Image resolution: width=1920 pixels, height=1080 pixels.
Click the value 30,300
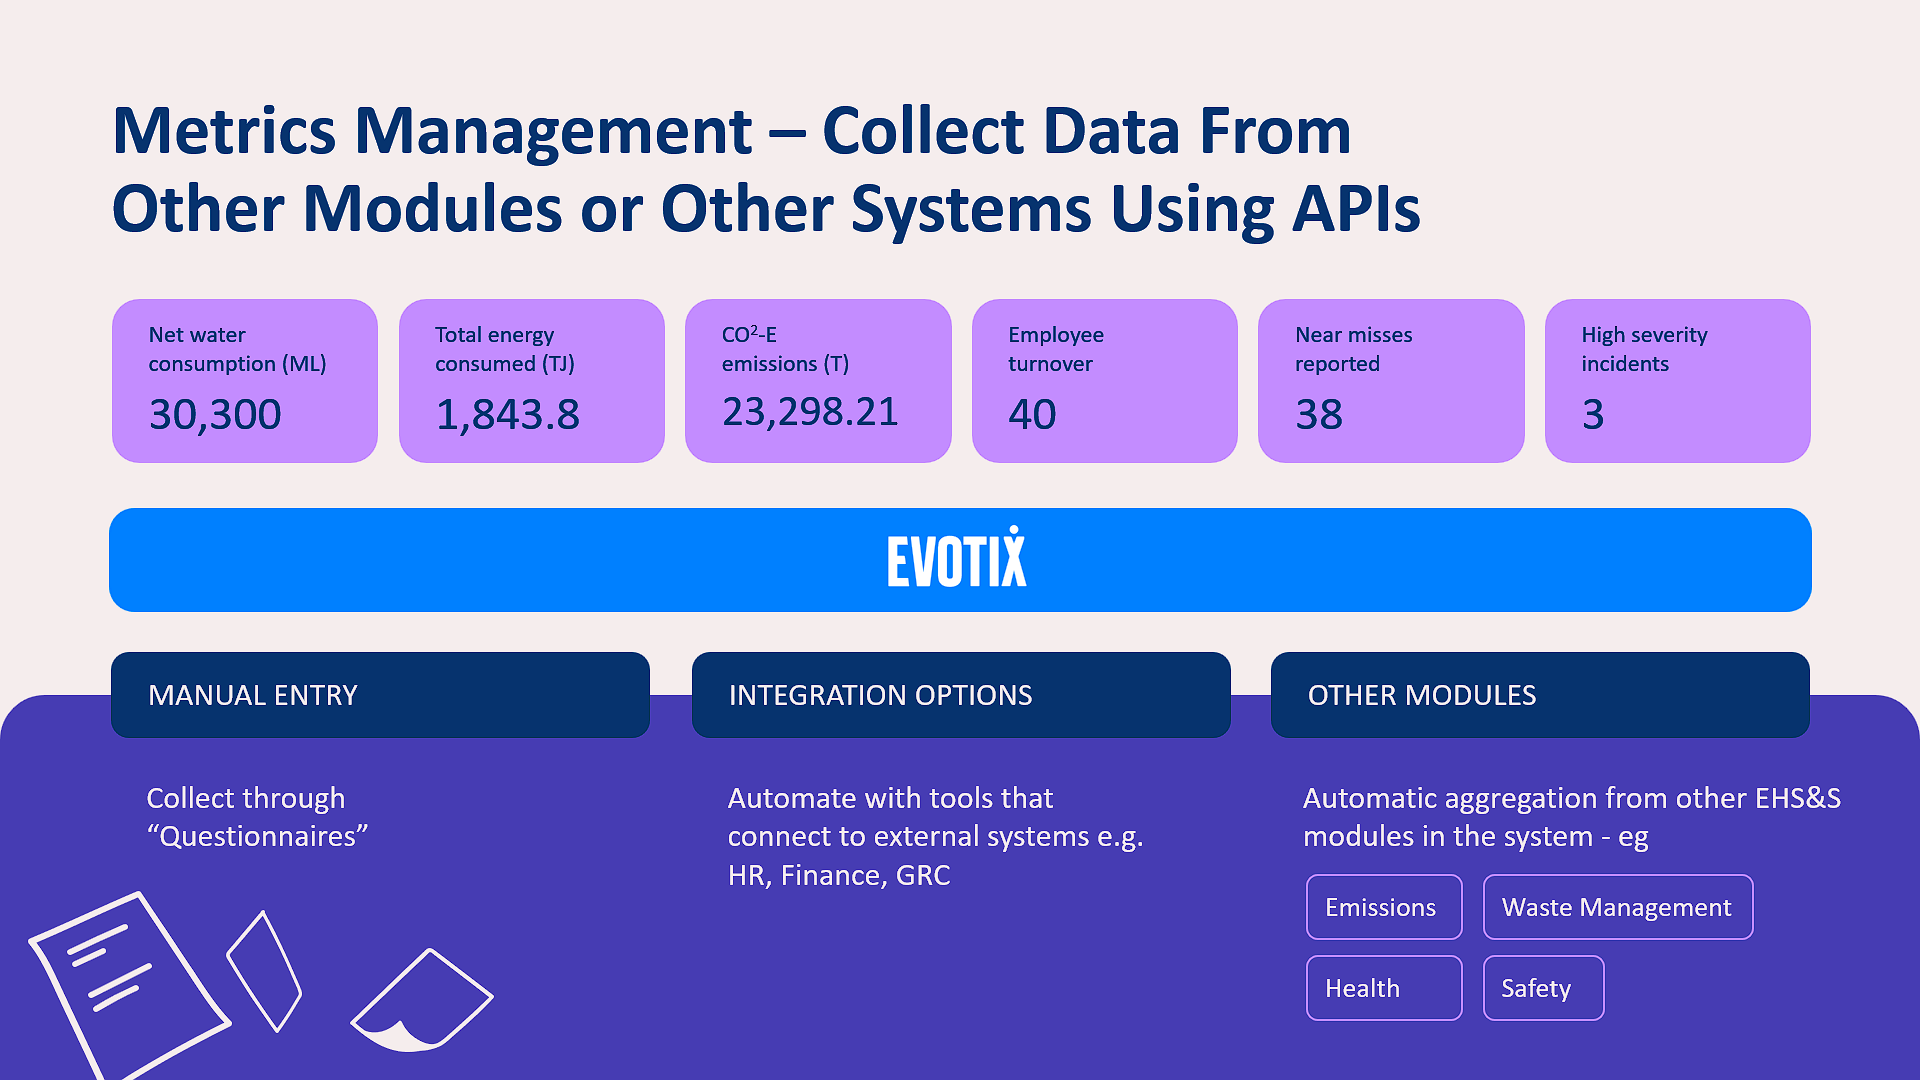pos(215,415)
